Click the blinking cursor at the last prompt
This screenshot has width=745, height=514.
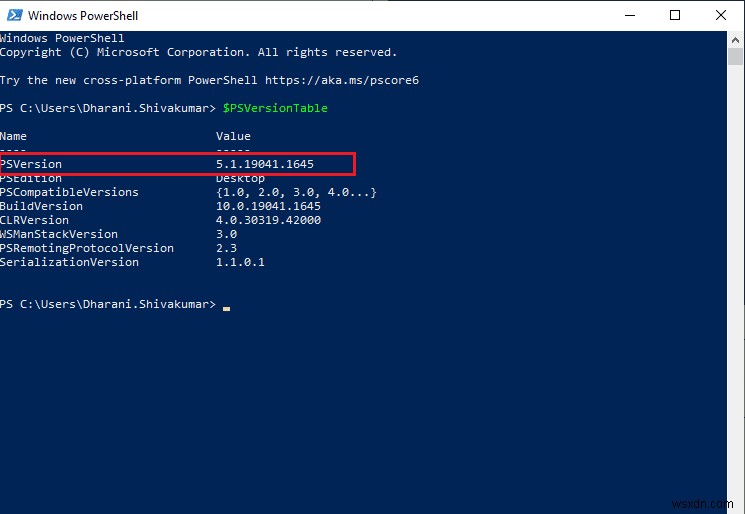227,308
